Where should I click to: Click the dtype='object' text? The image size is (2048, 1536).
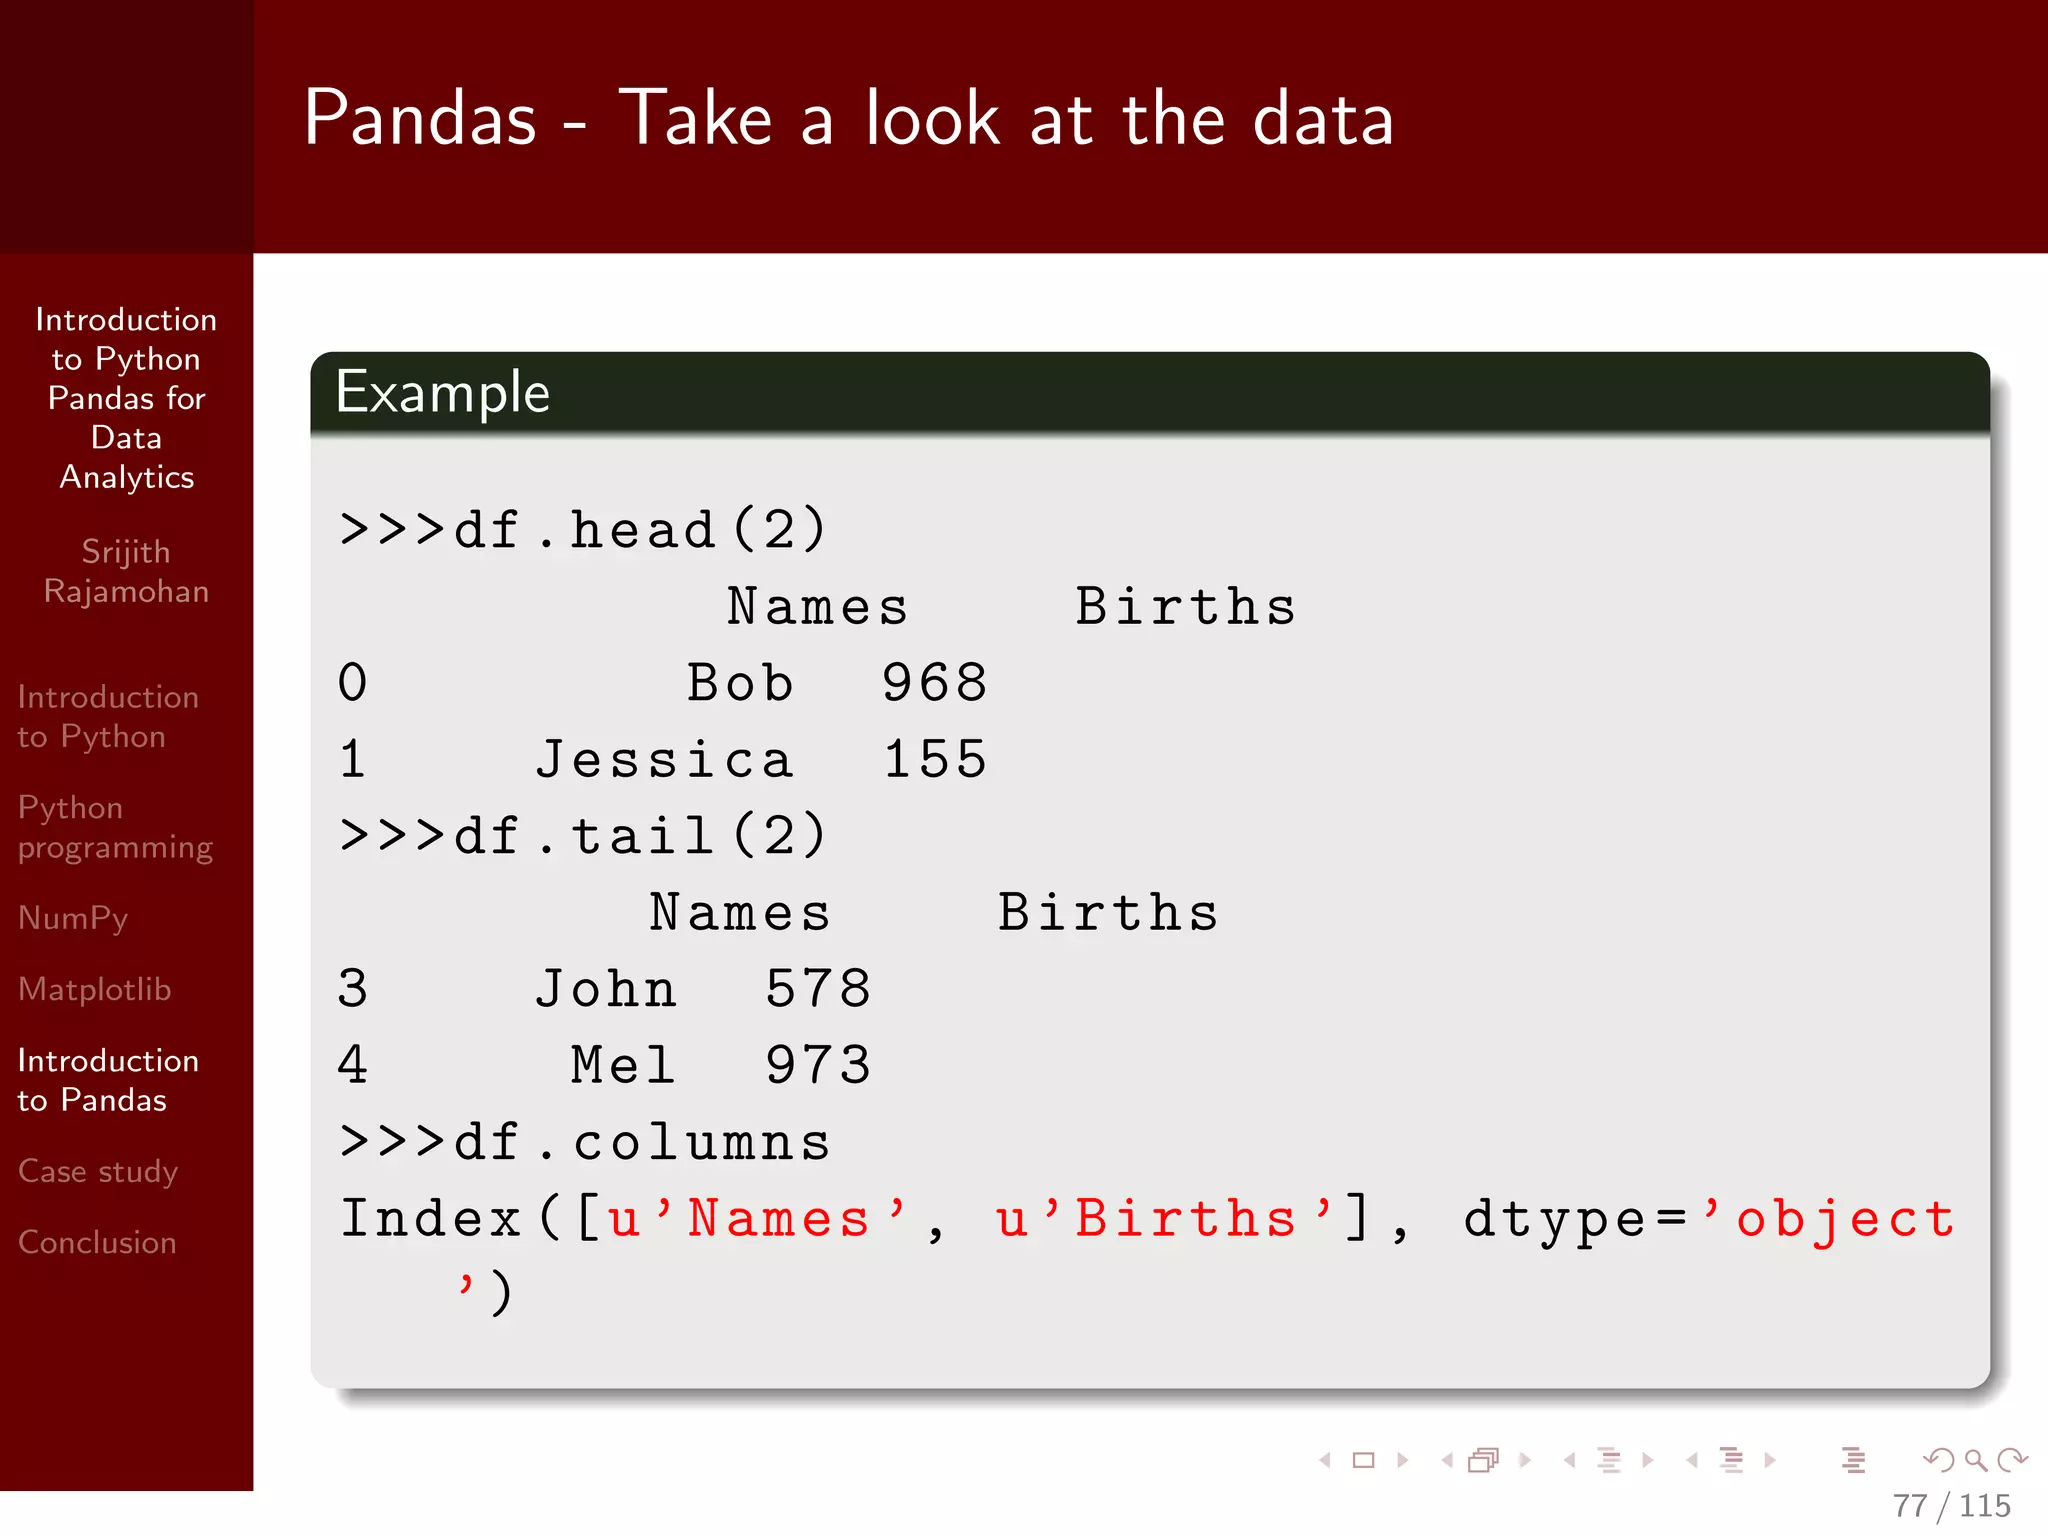(x=1709, y=1222)
